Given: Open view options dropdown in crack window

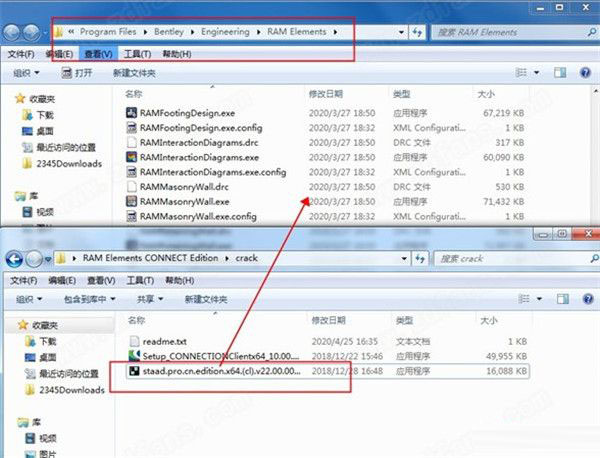Looking at the screenshot, I should point(539,299).
